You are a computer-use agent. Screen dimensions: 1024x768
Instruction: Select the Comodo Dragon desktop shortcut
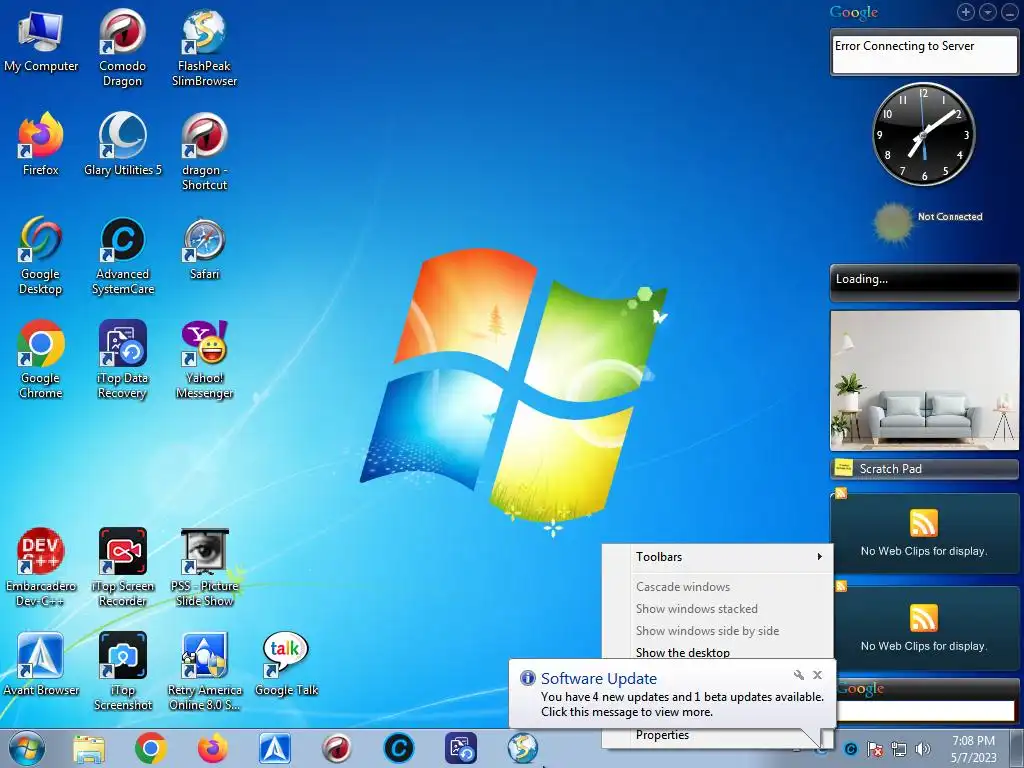pyautogui.click(x=123, y=47)
